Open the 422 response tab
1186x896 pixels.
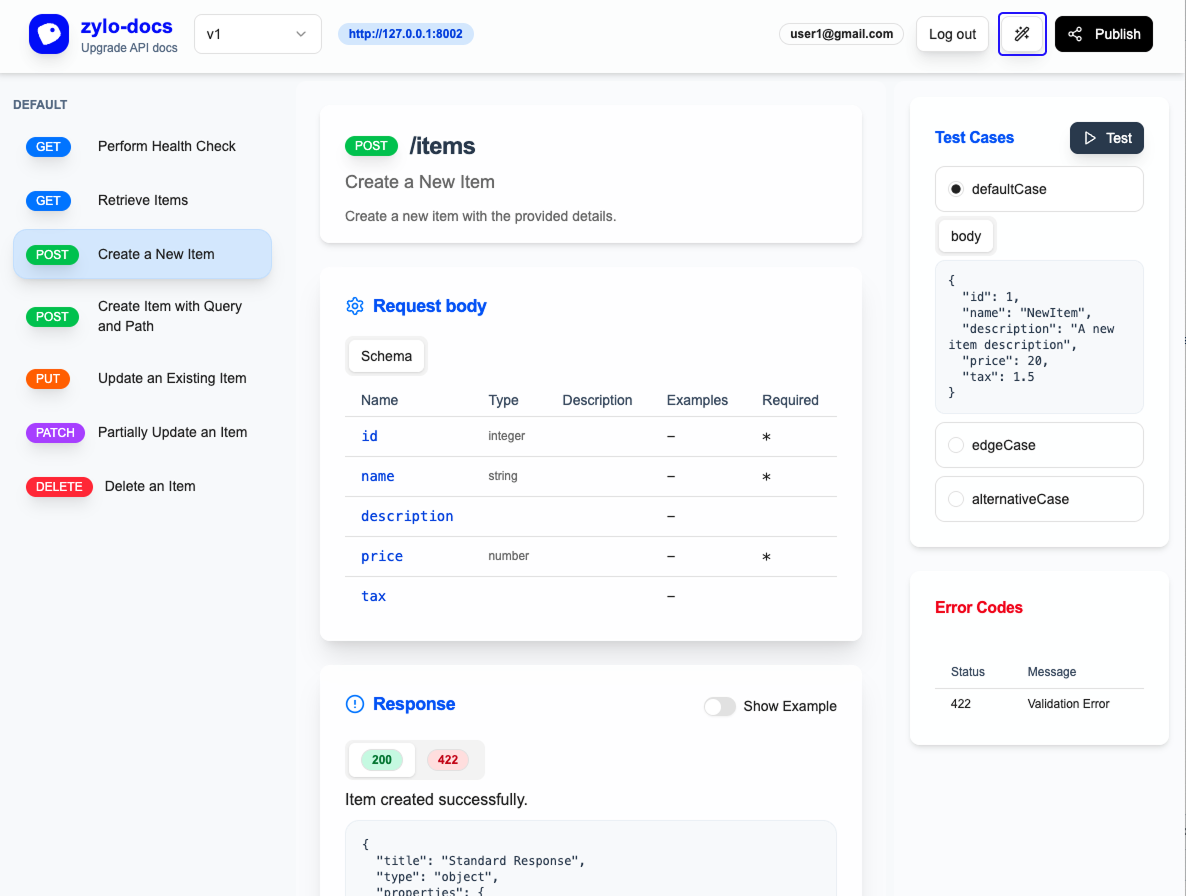click(x=448, y=760)
